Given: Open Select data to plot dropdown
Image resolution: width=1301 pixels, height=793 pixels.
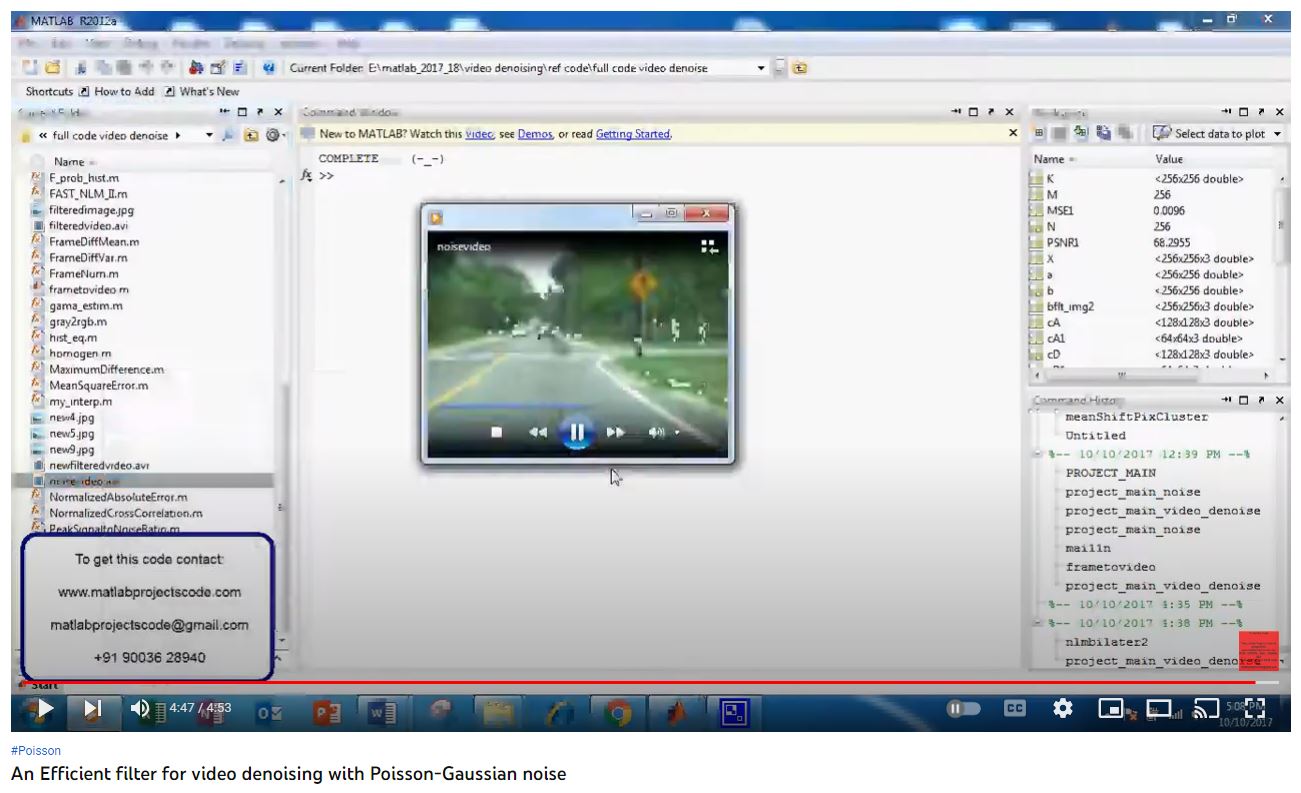Looking at the screenshot, I should click(x=1217, y=134).
